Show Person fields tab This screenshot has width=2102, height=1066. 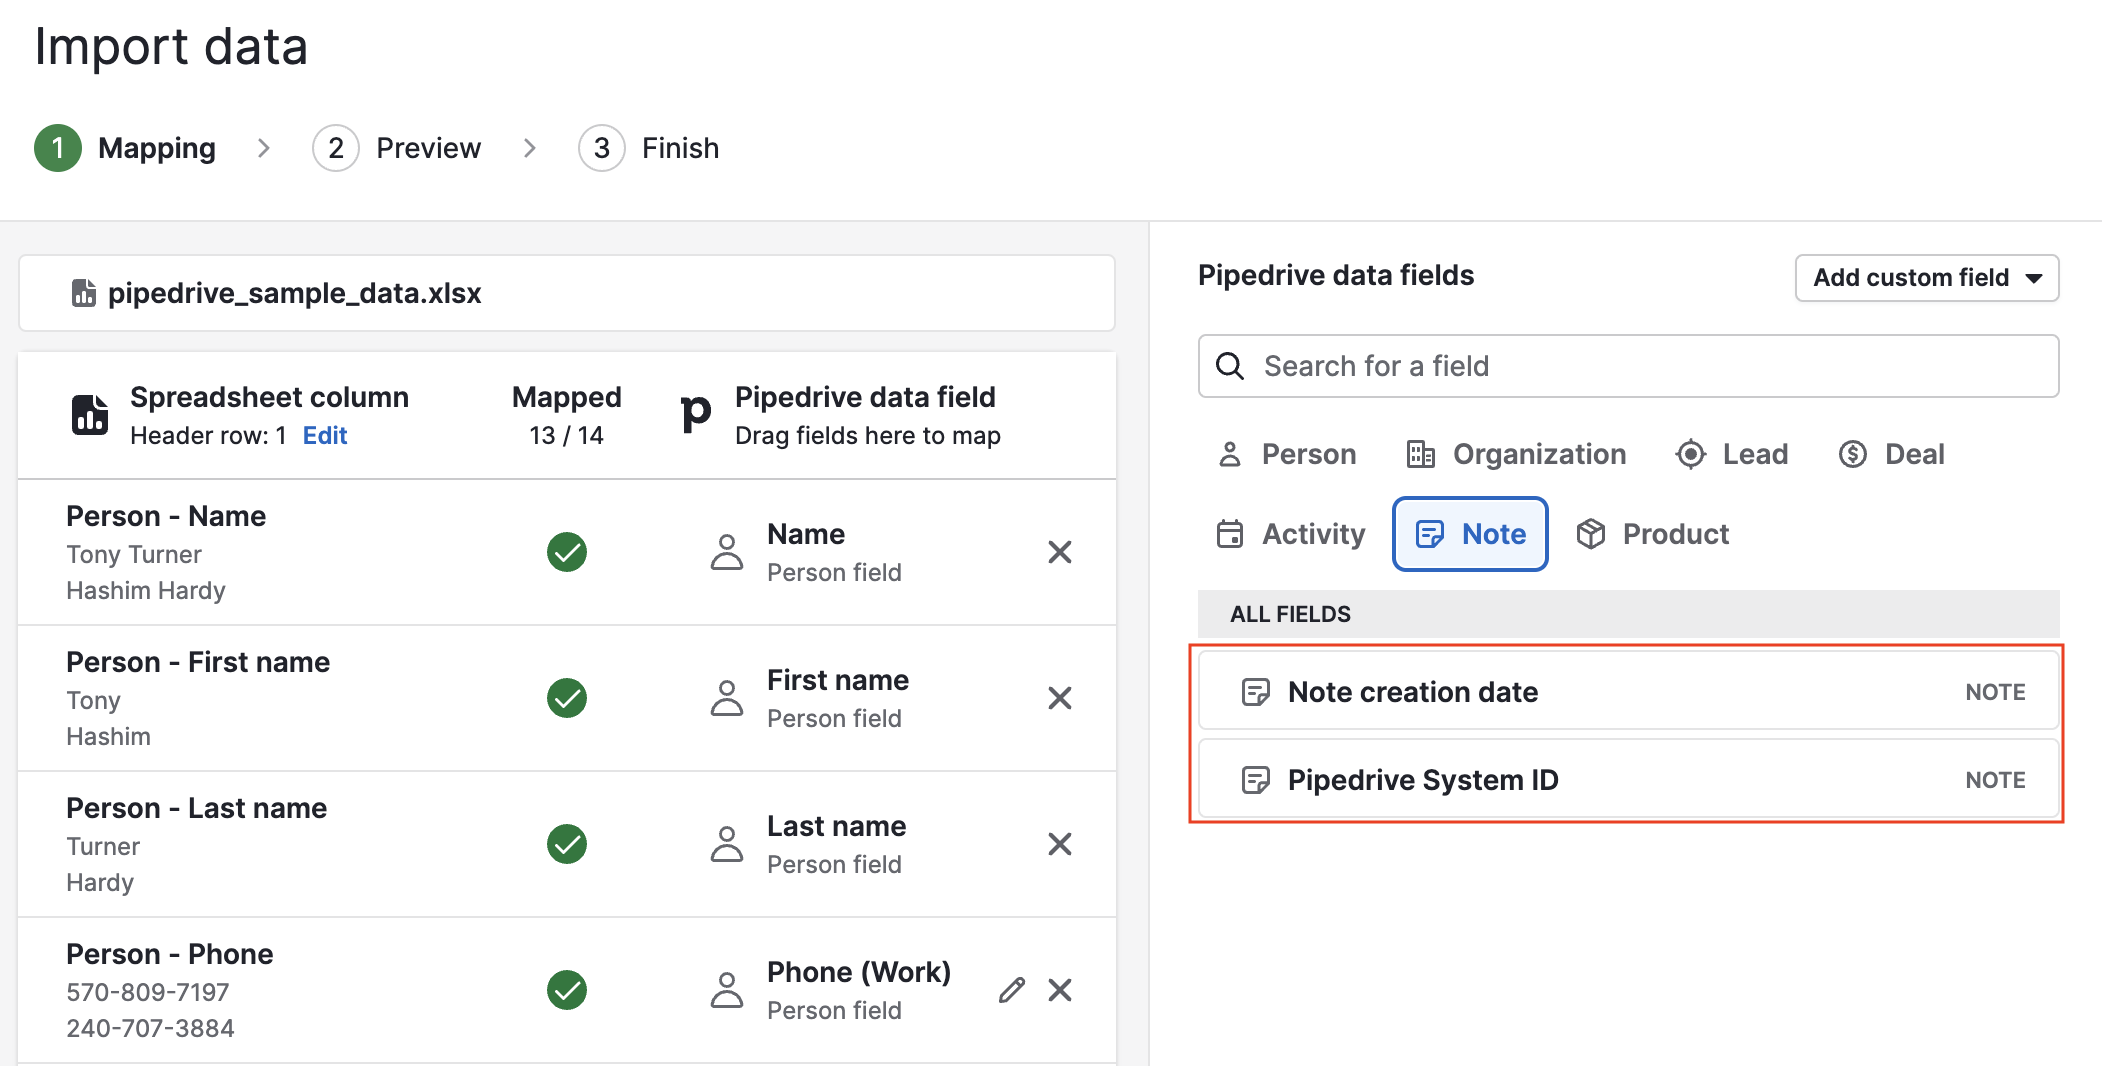1286,454
